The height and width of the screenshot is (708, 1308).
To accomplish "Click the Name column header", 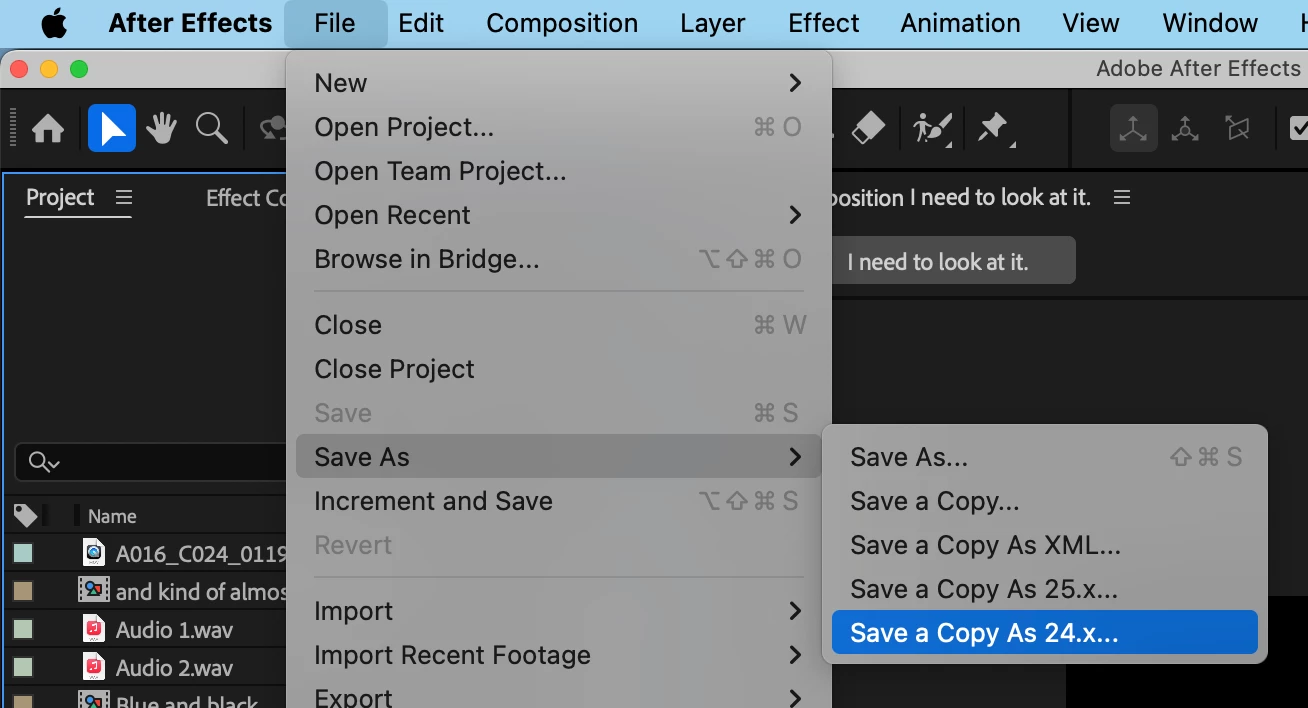I will coord(112,517).
